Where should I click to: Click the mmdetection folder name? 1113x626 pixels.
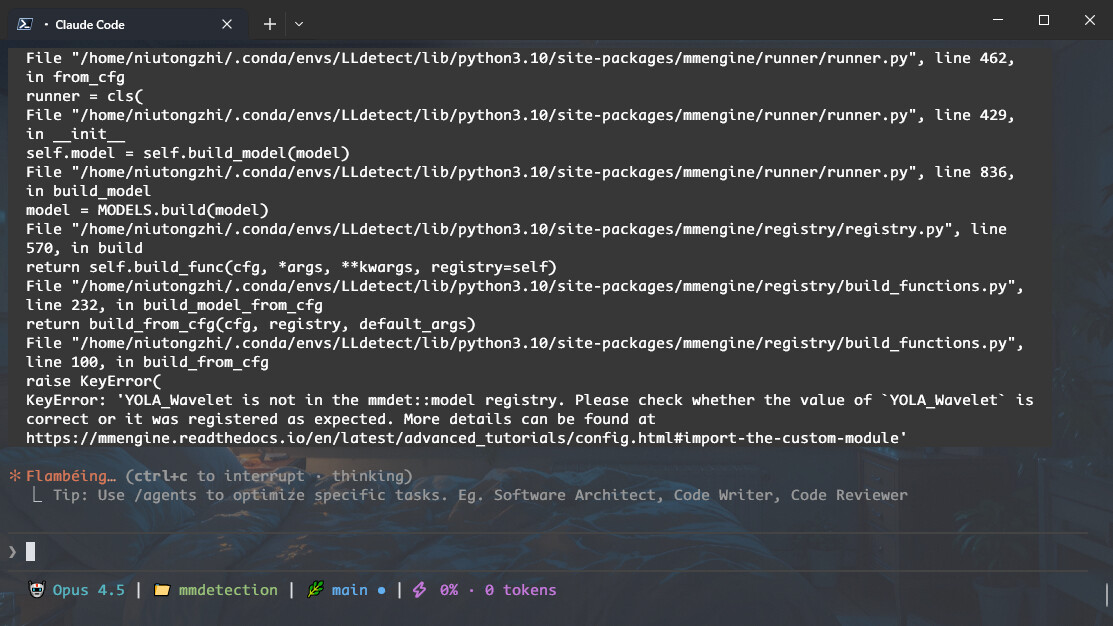[228, 590]
